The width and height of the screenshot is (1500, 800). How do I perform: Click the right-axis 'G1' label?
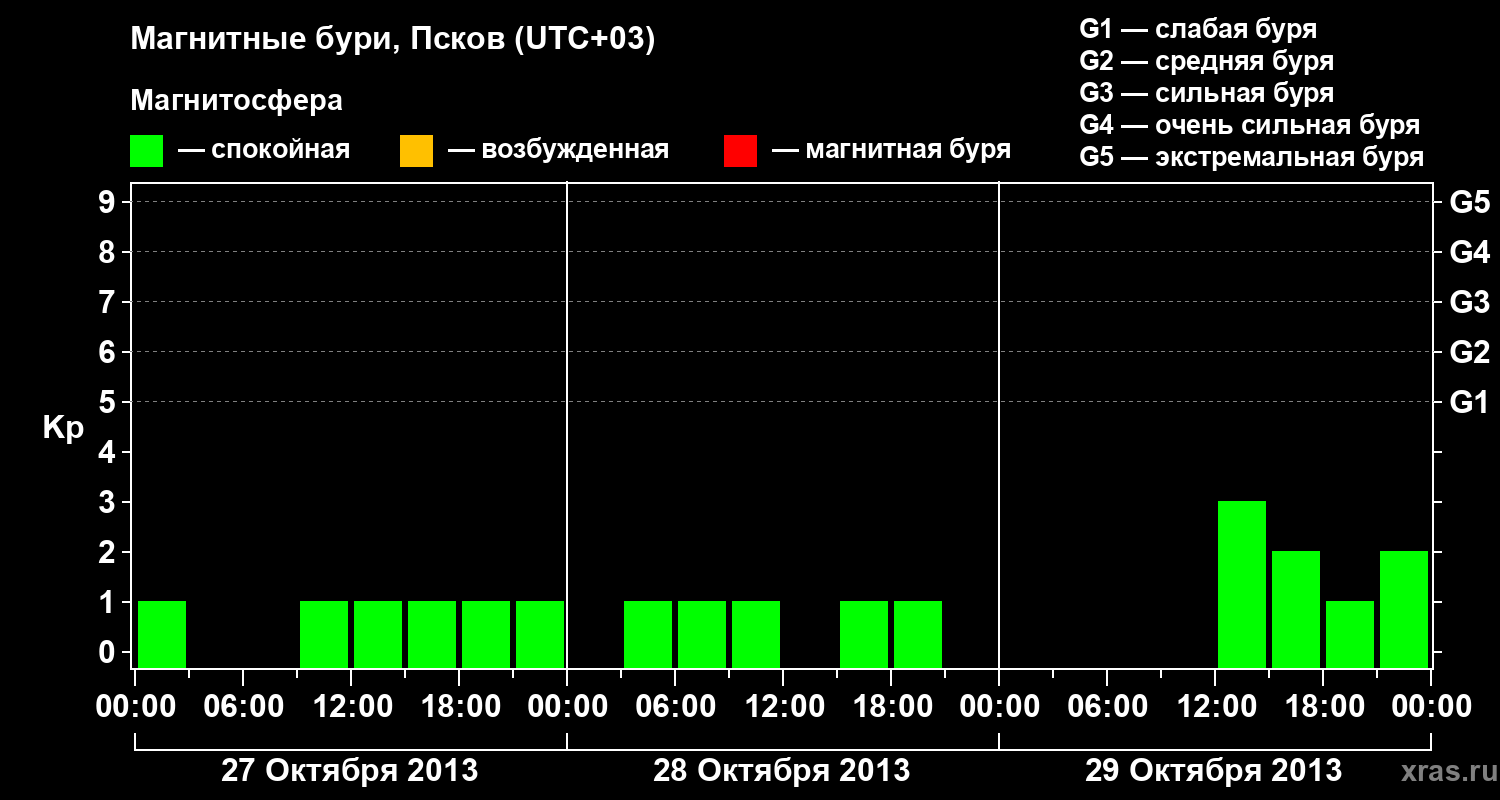pyautogui.click(x=1469, y=403)
